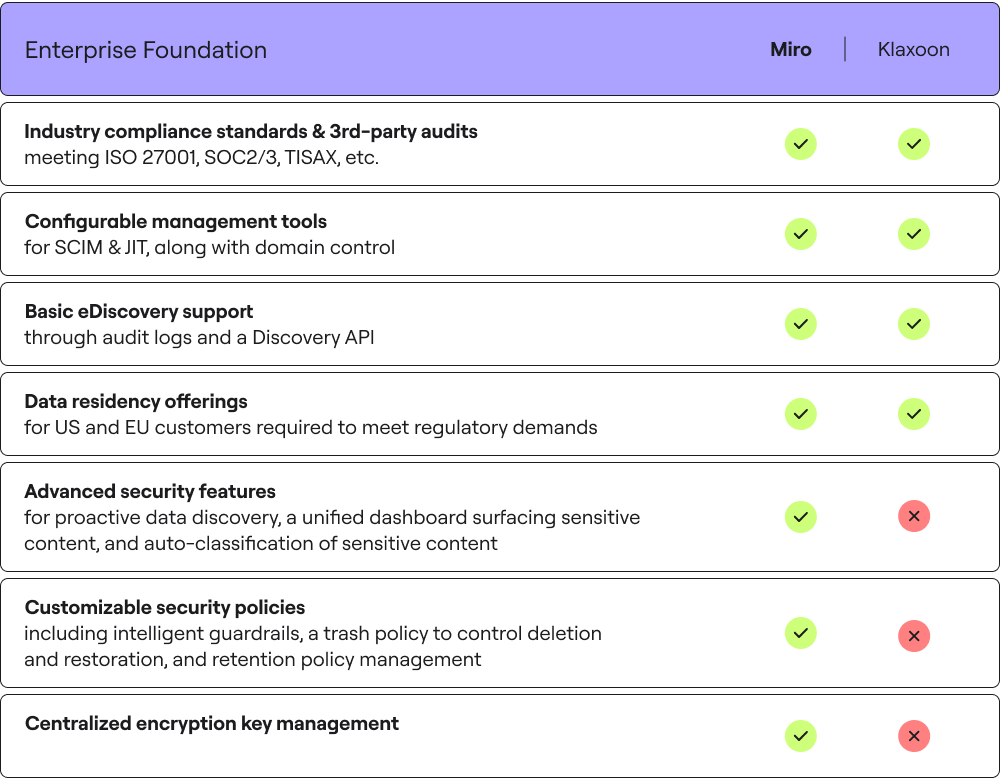Click Klaxoon red X for Advanced security features

click(x=914, y=516)
